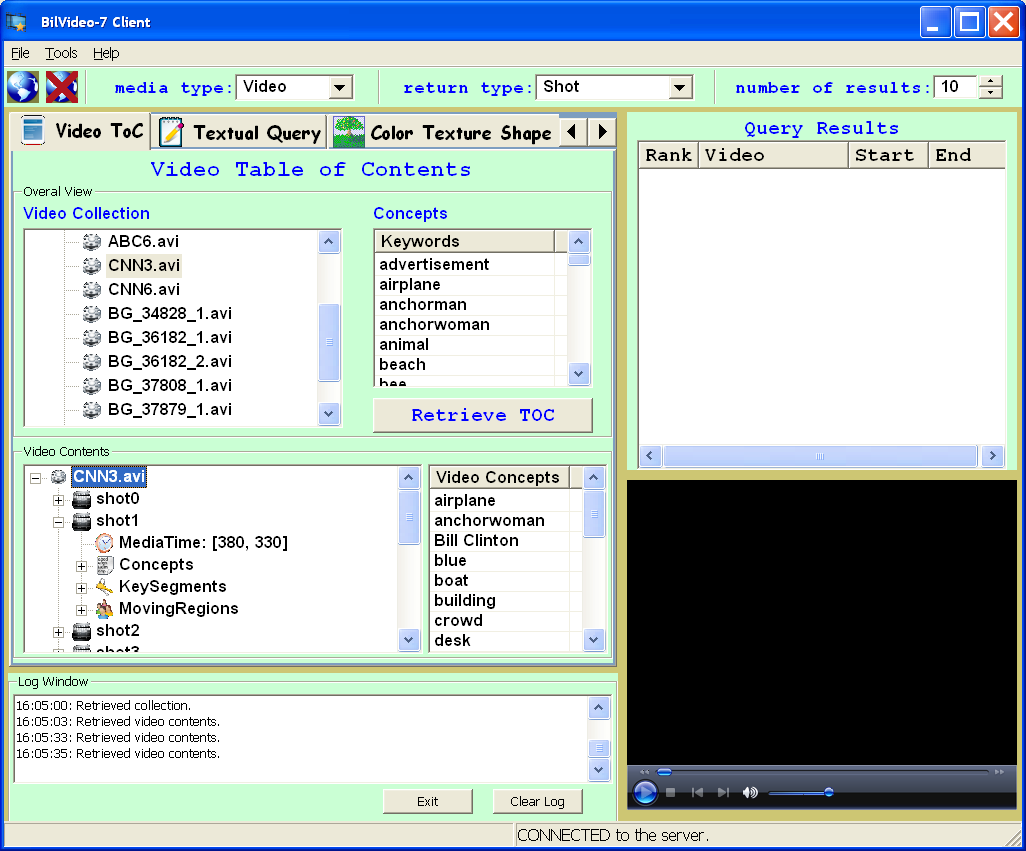1026x851 pixels.
Task: Click the stop button in media player
Action: 671,793
